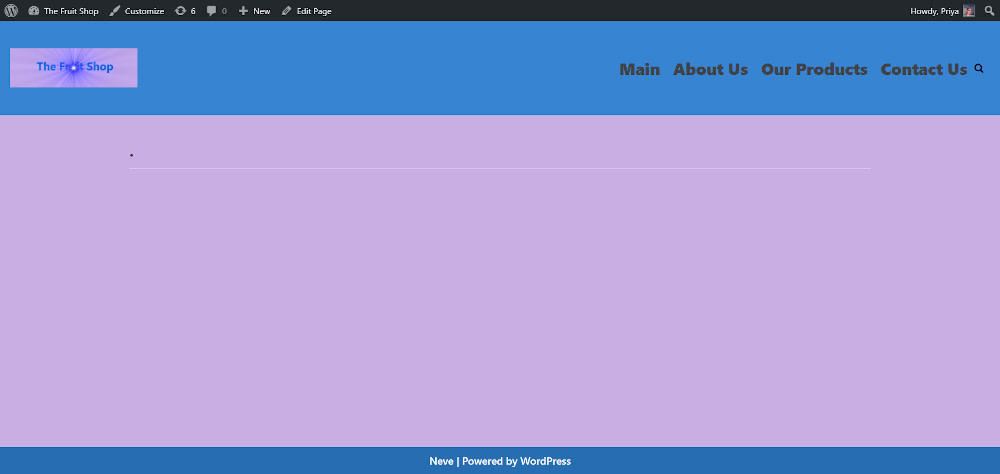Click Priya's avatar thumbnail
Screen dimensions: 1000x474
pos(969,11)
